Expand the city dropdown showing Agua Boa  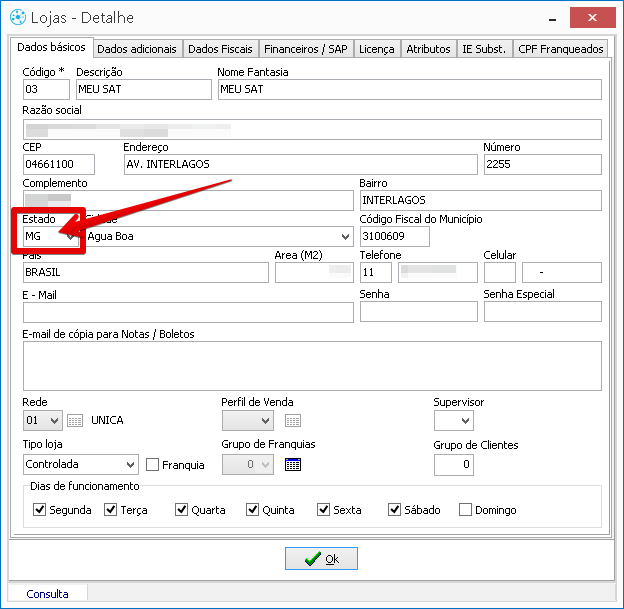pos(219,236)
